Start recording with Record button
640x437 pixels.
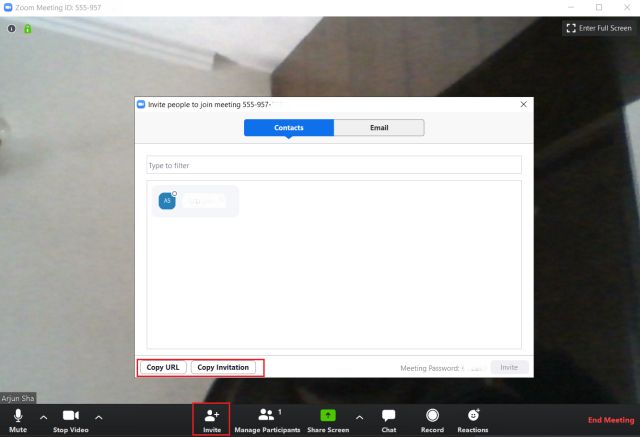click(x=432, y=421)
